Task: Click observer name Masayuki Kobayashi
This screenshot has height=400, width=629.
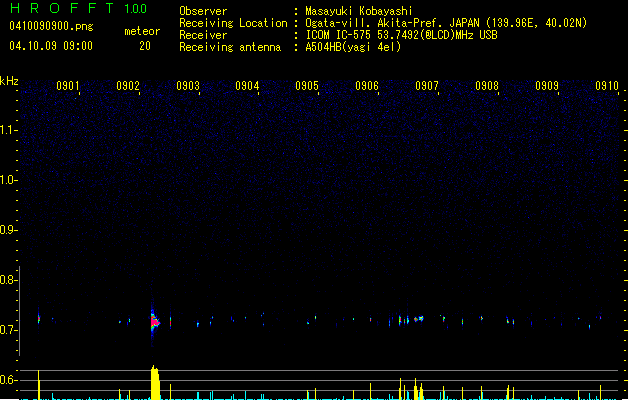Action: click(359, 11)
